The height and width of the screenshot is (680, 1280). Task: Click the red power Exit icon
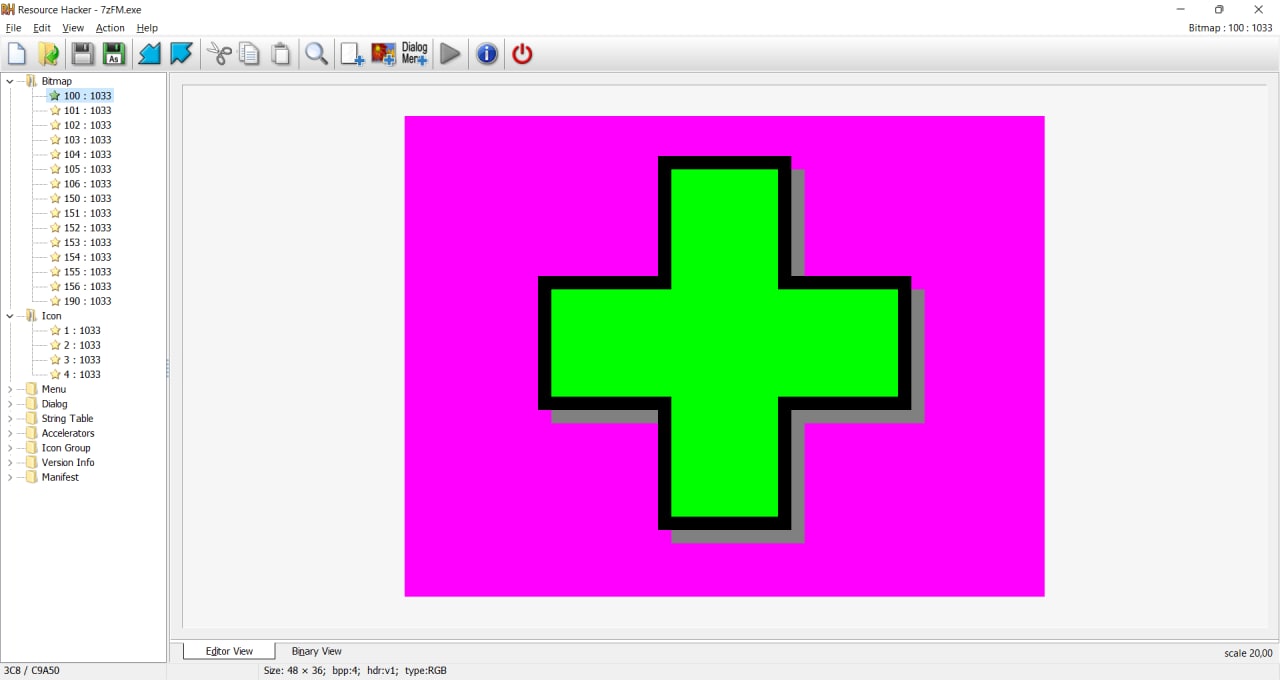522,54
